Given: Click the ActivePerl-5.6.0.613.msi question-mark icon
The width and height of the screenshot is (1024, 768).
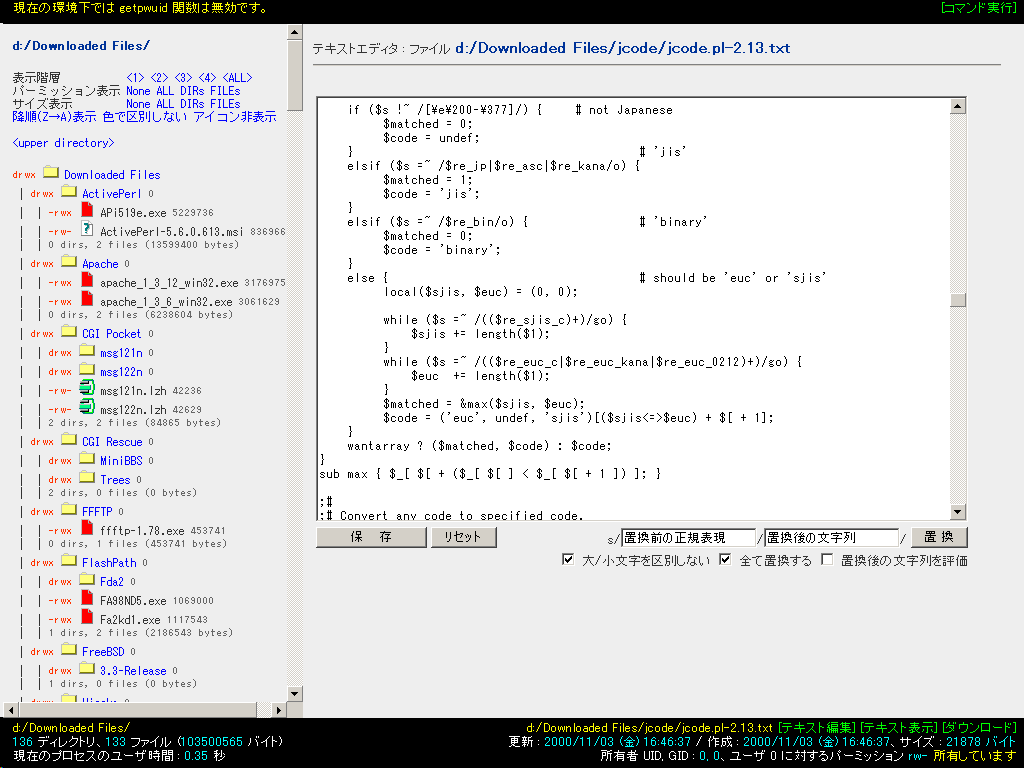Looking at the screenshot, I should click(x=87, y=229).
